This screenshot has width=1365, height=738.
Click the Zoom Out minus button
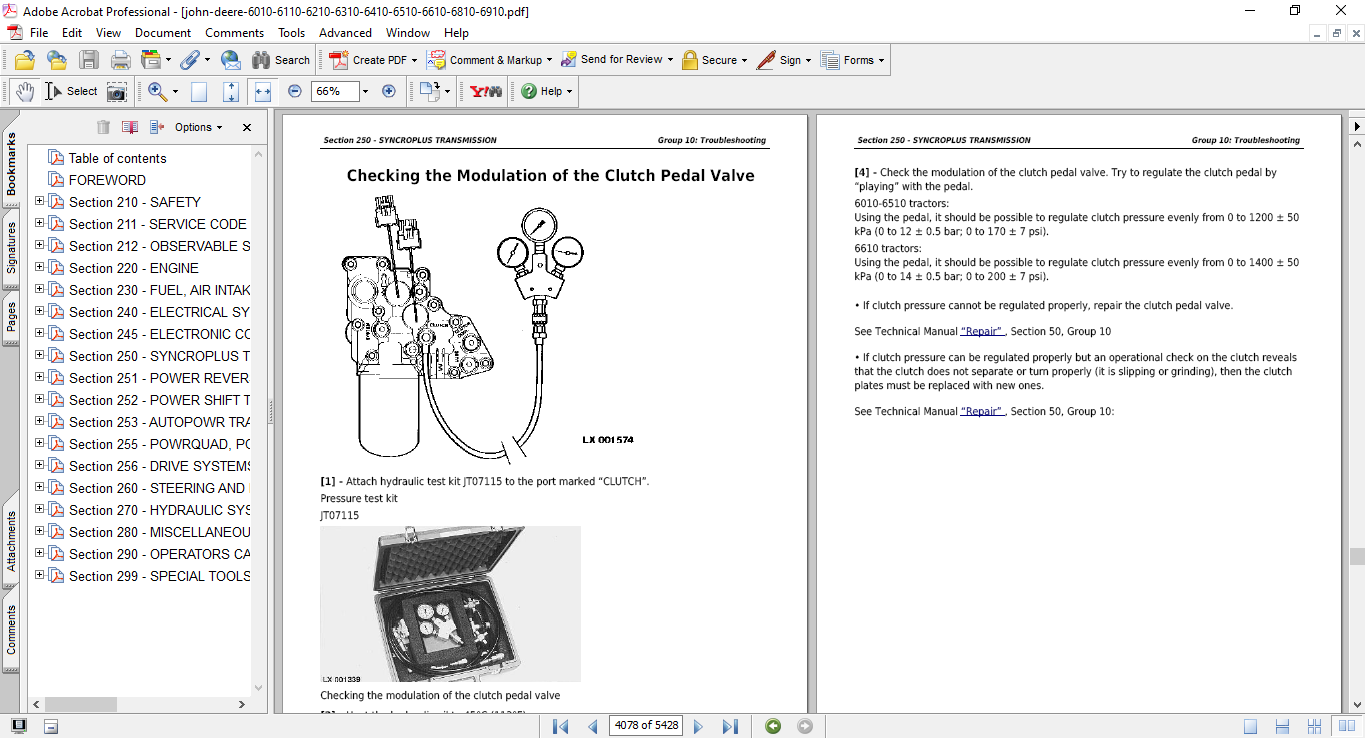295,91
